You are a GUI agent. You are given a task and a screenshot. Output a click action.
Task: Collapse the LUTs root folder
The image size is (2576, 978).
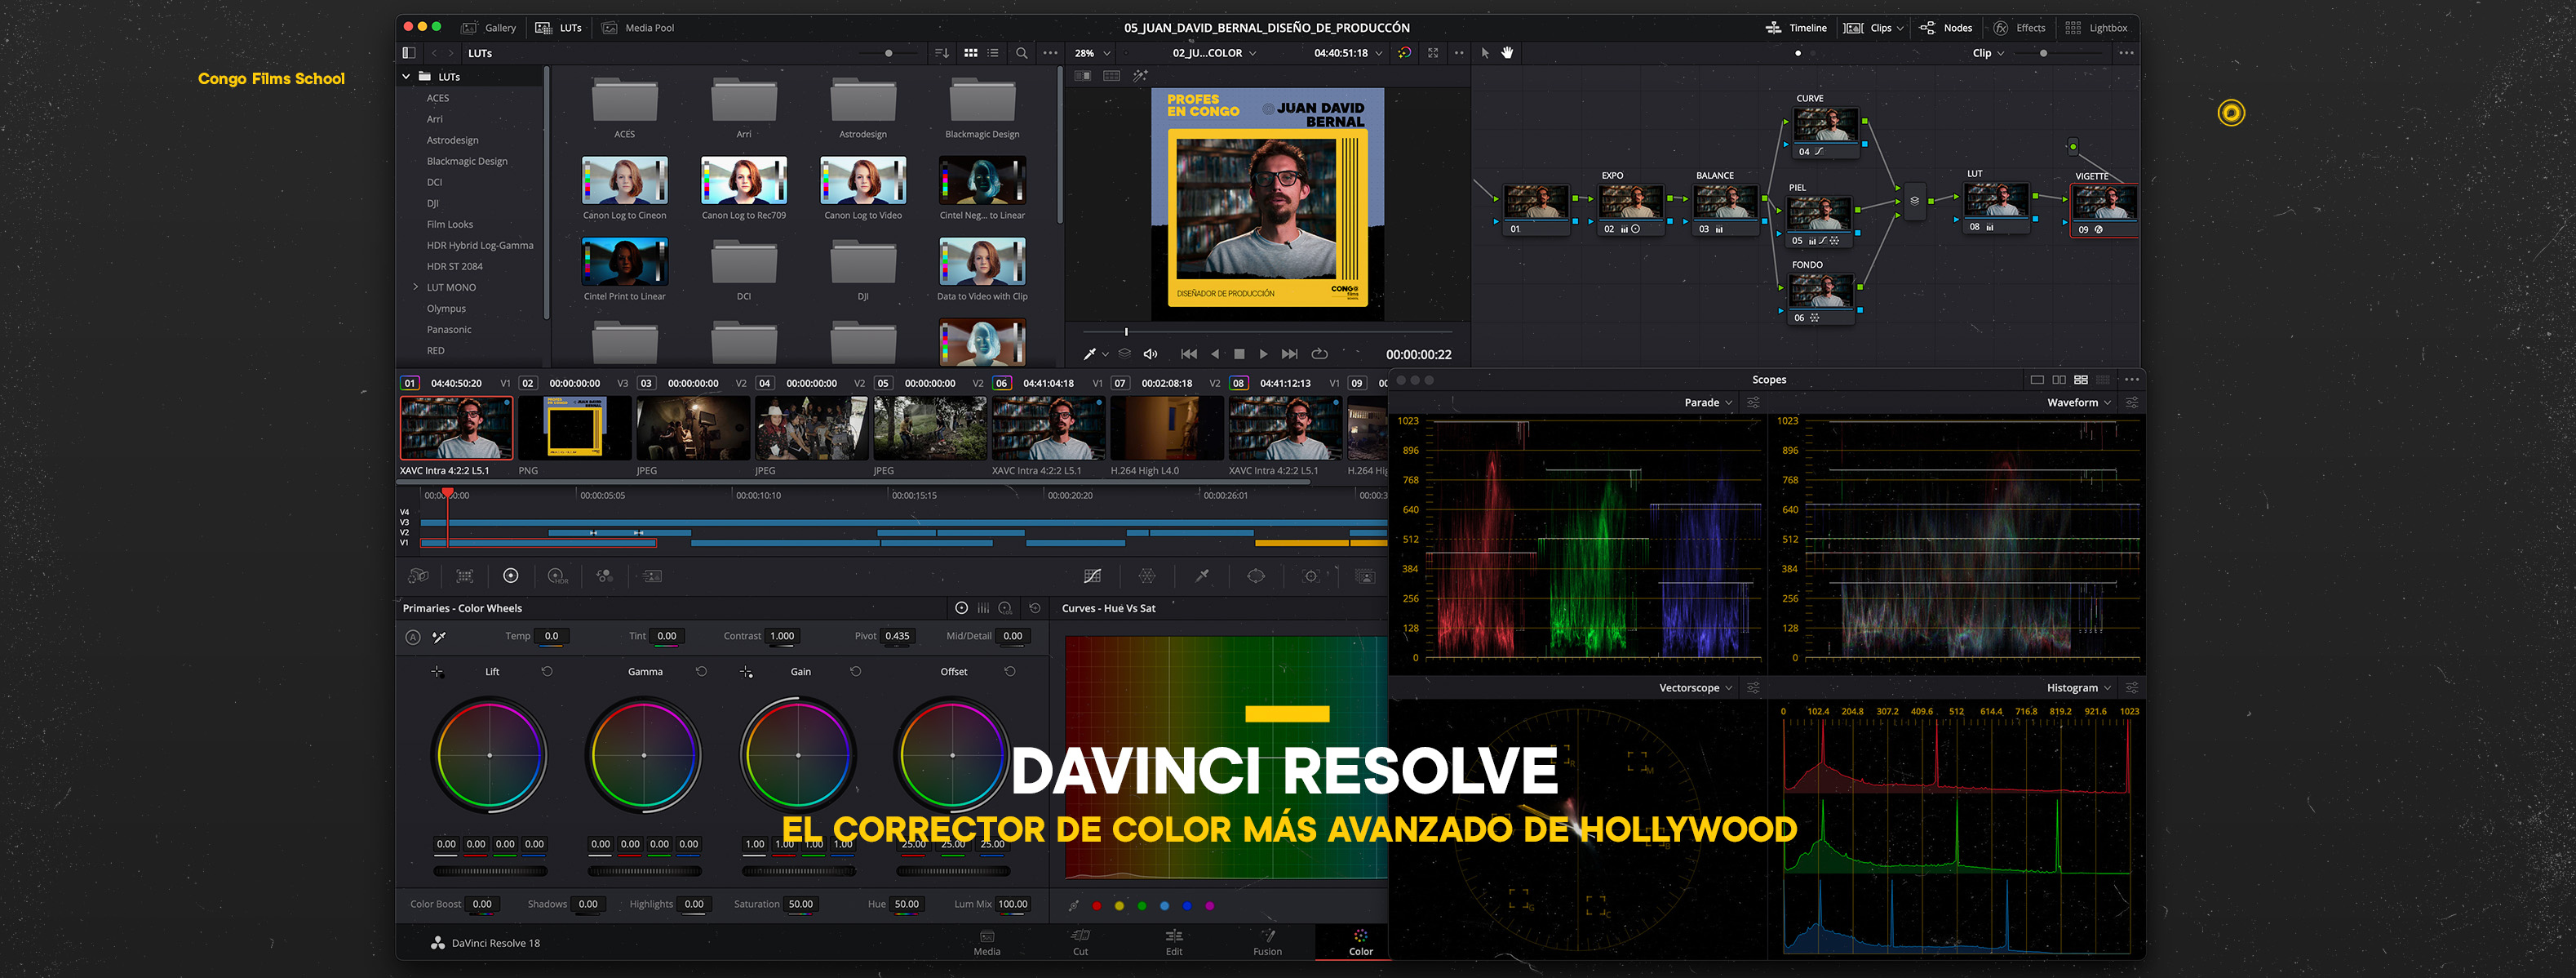[406, 76]
